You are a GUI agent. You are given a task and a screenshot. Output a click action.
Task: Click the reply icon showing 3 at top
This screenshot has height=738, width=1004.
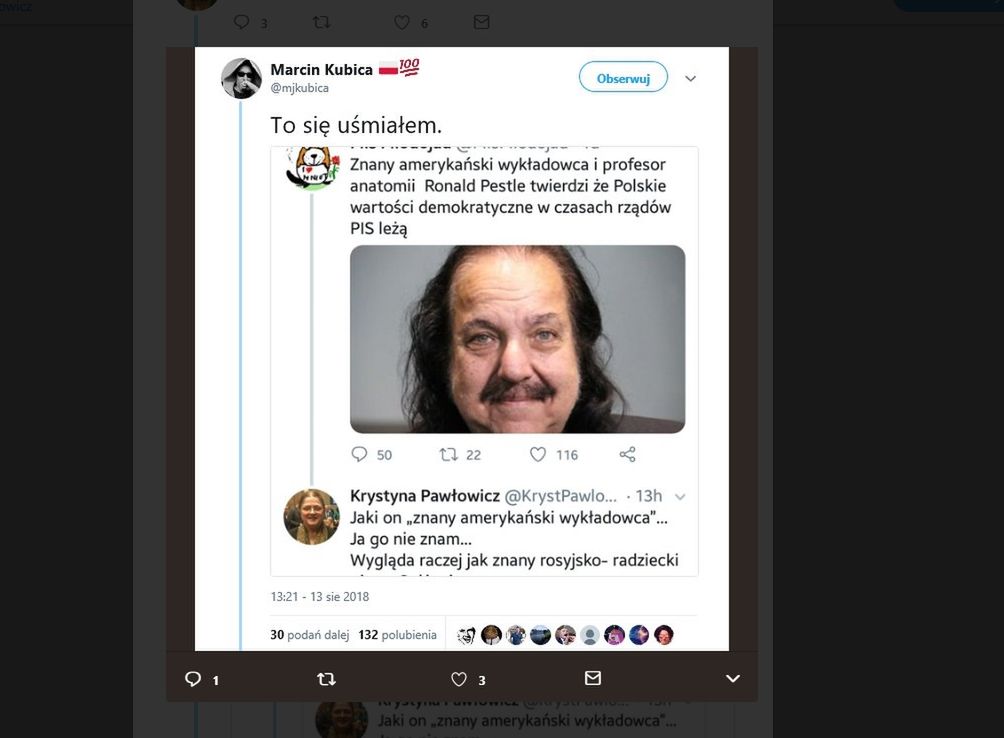[241, 22]
